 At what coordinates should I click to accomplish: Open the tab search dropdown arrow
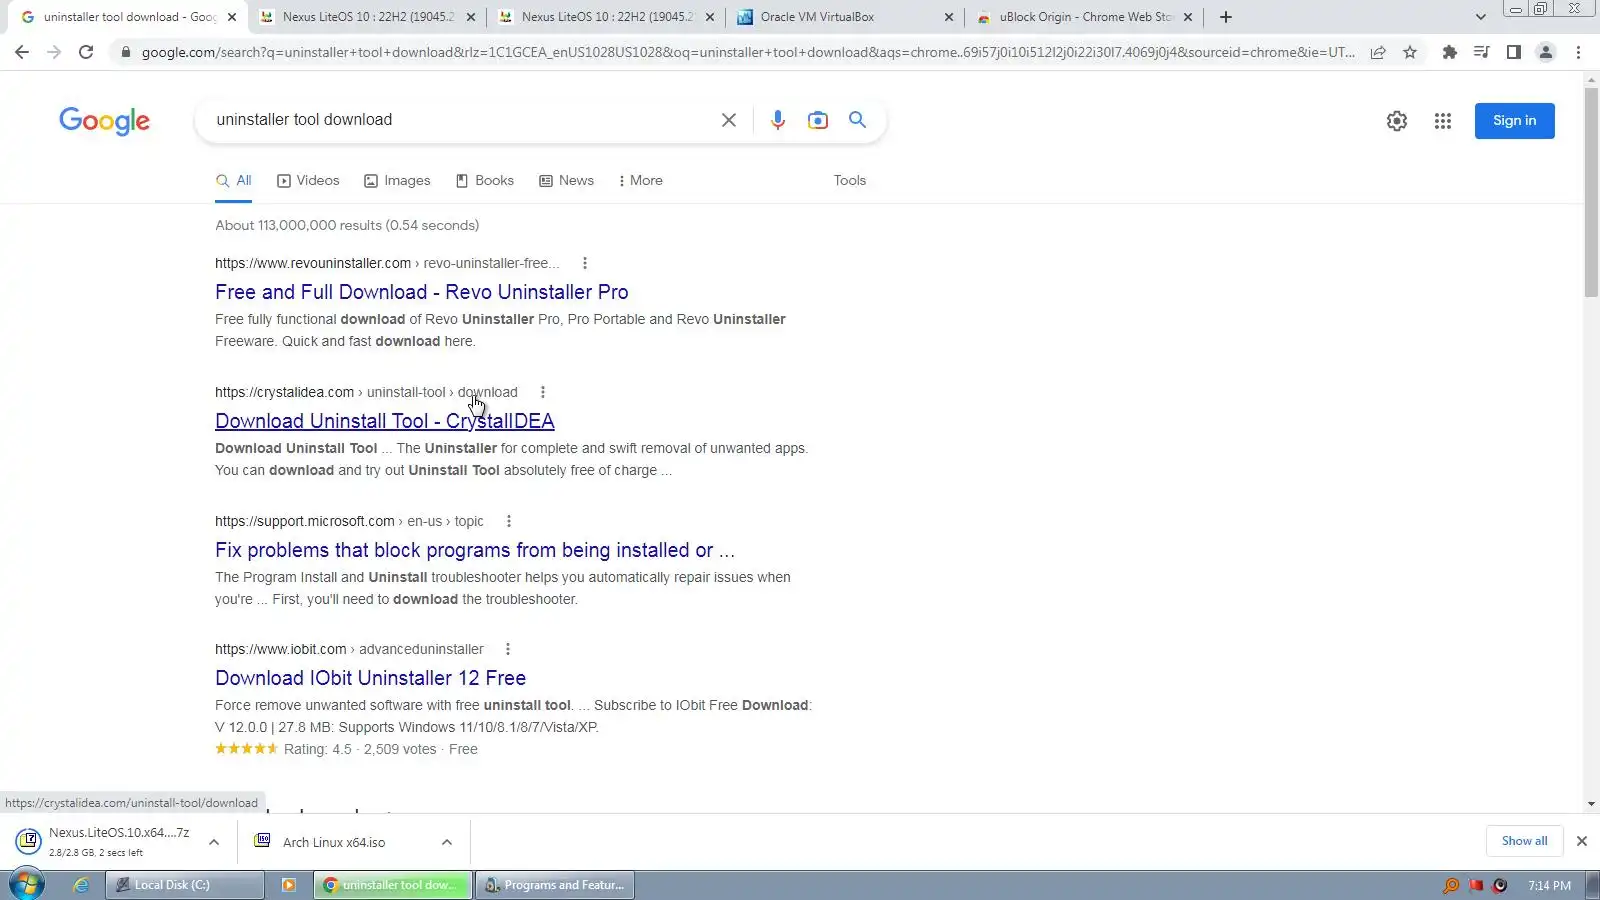pyautogui.click(x=1481, y=17)
